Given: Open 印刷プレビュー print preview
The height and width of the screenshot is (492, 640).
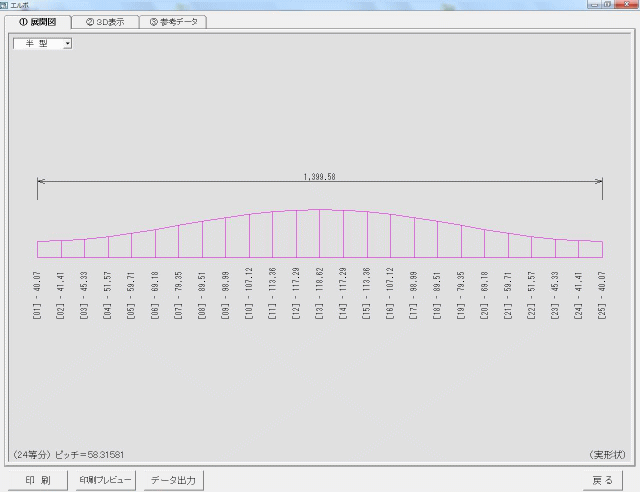Looking at the screenshot, I should 106,480.
